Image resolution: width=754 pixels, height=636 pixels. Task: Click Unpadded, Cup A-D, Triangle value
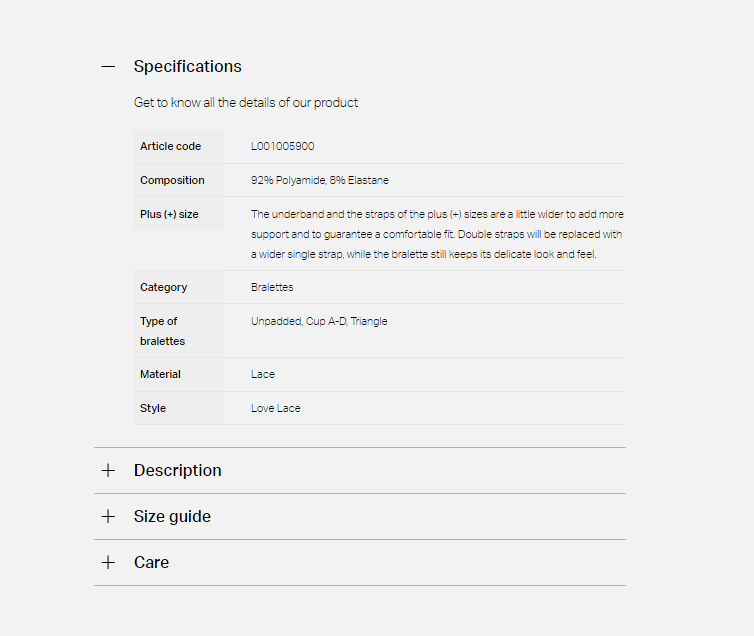(319, 321)
